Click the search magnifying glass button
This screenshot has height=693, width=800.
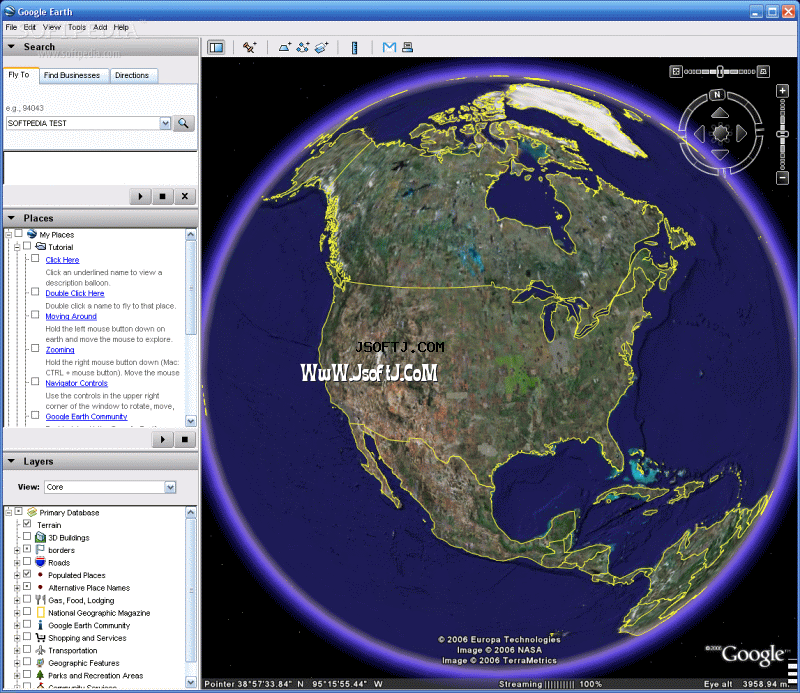point(183,123)
